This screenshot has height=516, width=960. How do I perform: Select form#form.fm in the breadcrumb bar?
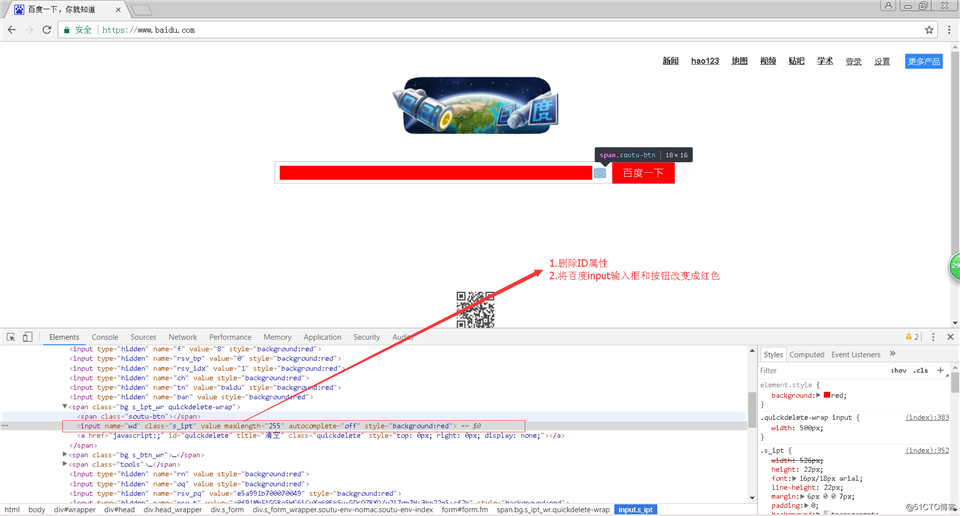465,509
